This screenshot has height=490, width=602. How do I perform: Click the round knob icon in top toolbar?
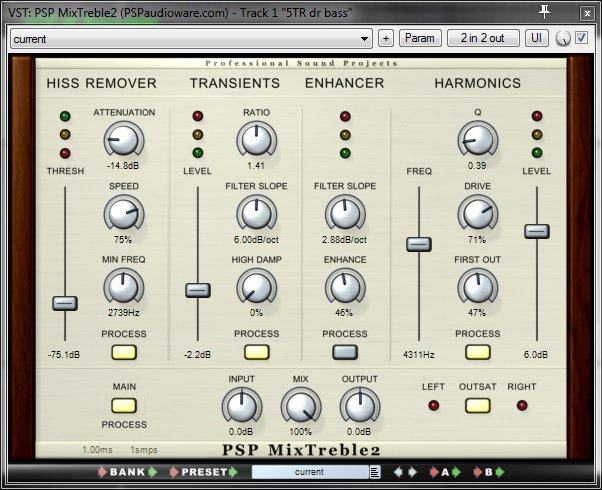click(x=563, y=38)
